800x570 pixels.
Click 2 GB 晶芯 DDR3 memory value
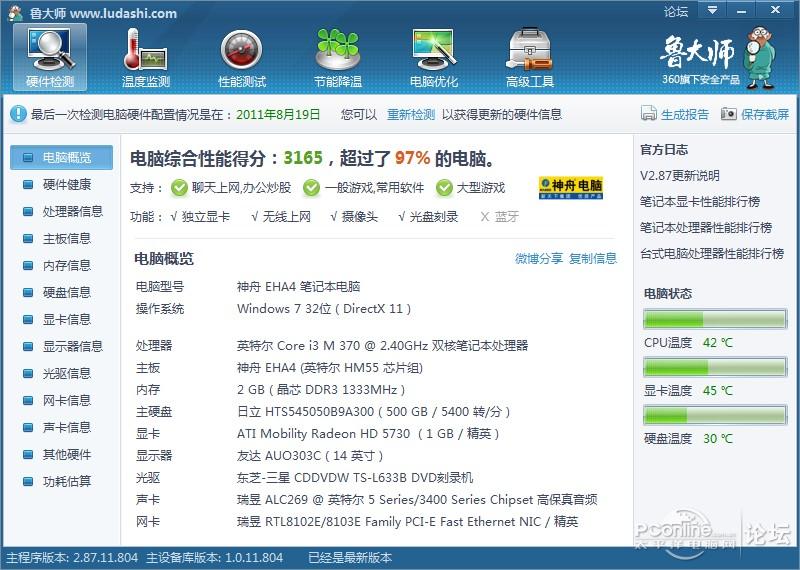click(x=321, y=390)
